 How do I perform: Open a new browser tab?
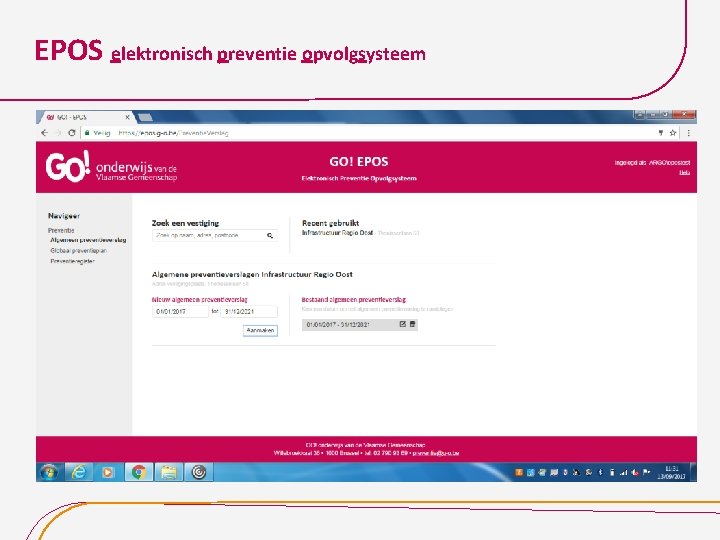[x=145, y=118]
